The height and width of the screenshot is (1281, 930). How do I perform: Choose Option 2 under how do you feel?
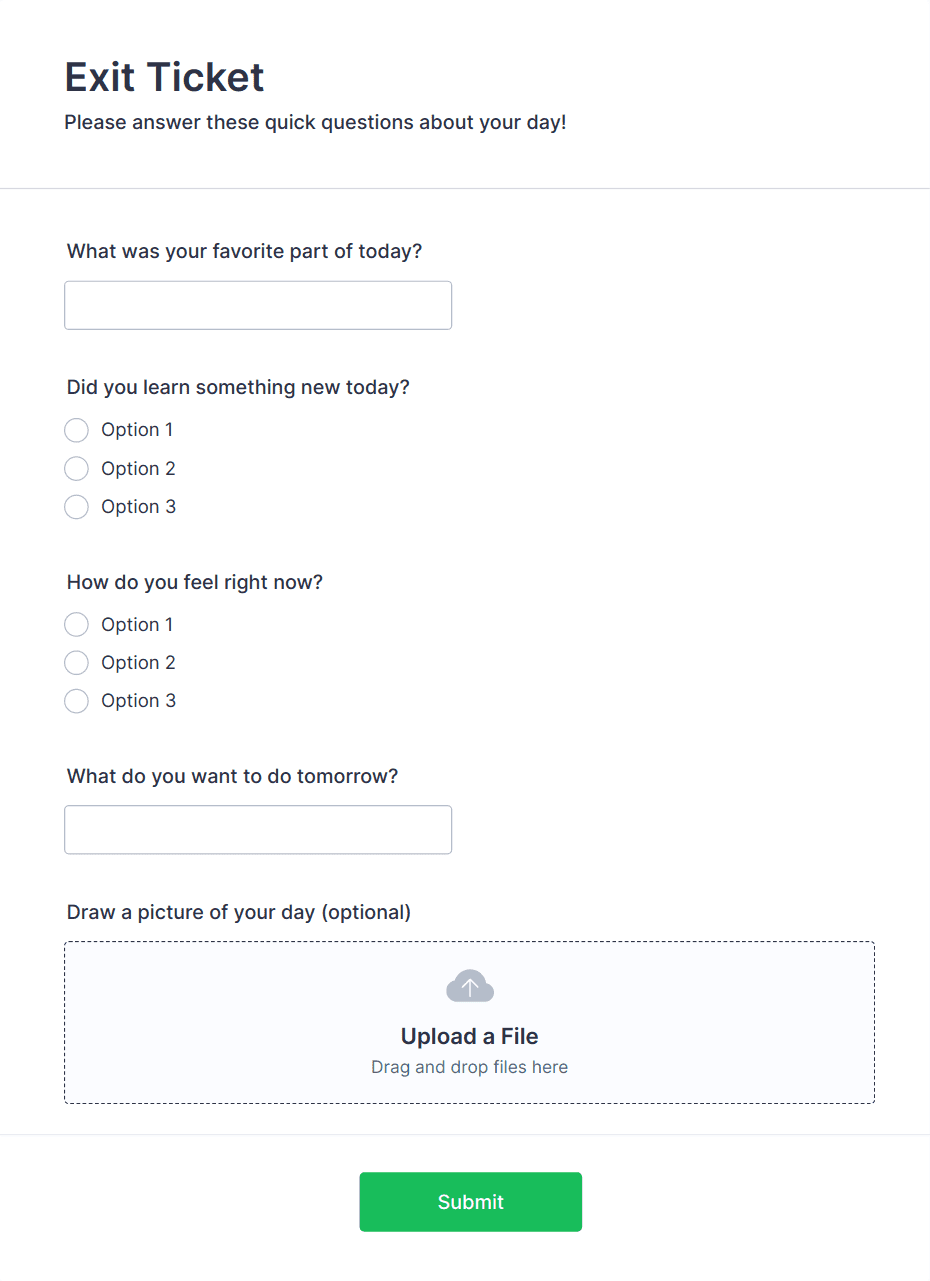(x=77, y=662)
